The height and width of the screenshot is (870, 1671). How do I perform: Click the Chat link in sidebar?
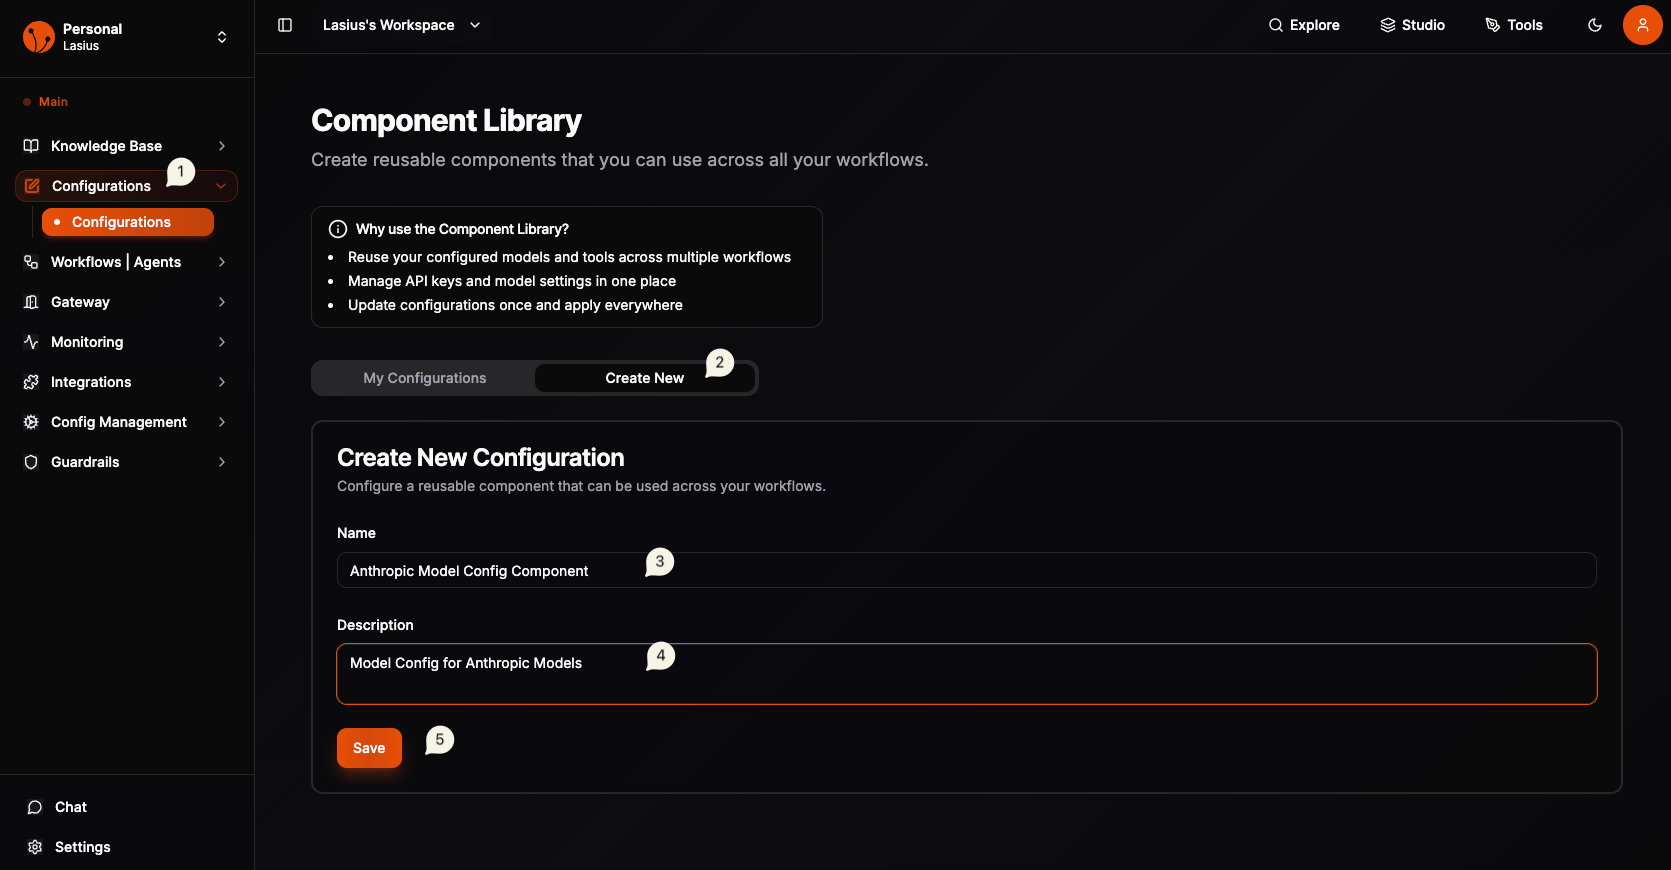pos(71,807)
